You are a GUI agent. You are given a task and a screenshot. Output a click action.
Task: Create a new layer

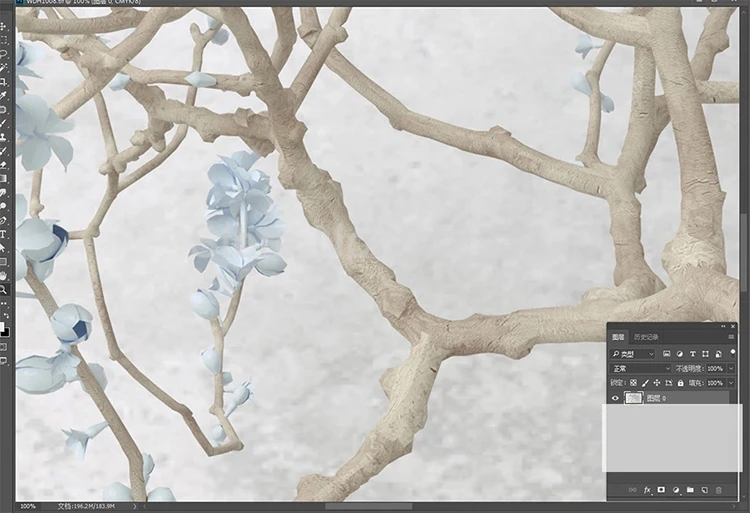point(705,490)
